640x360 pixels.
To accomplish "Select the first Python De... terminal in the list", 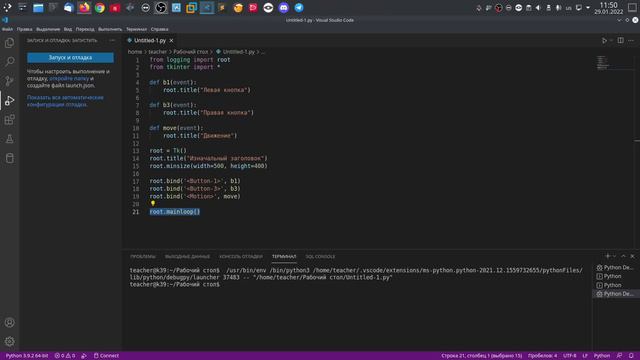I will coord(615,267).
